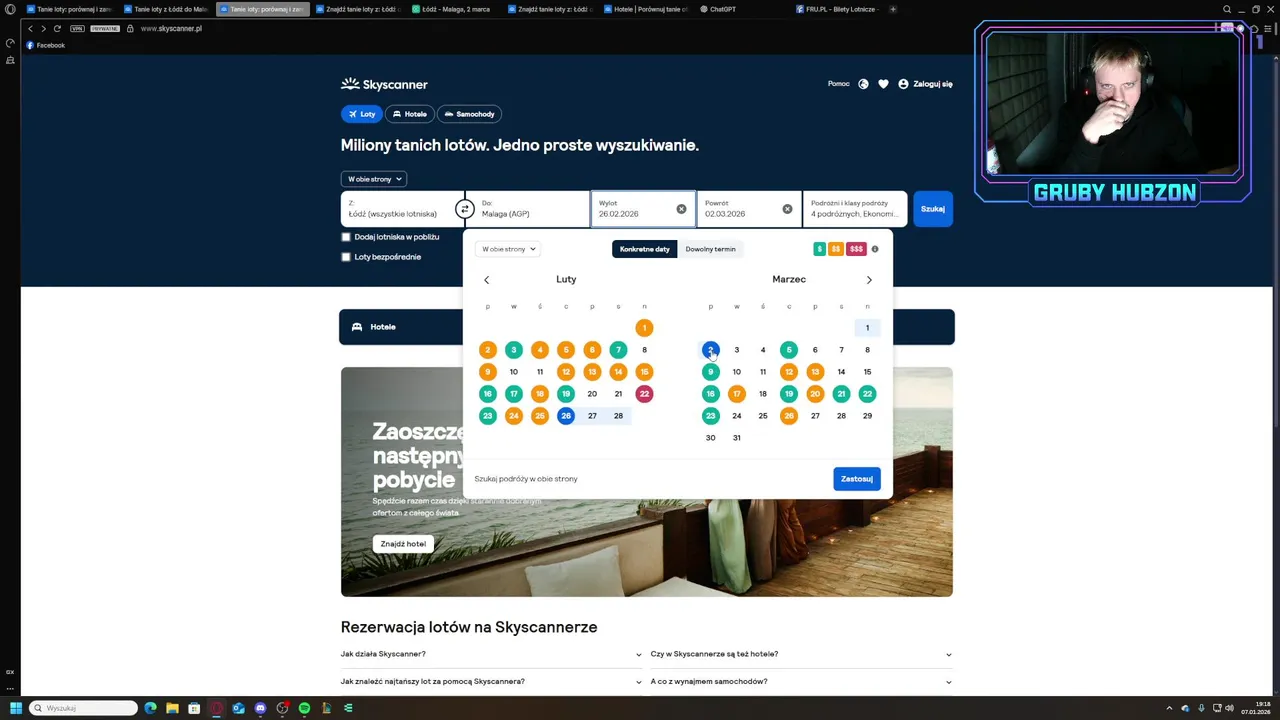1280x720 pixels.
Task: Click the www.skyscanner.pl address bar
Action: 171,29
